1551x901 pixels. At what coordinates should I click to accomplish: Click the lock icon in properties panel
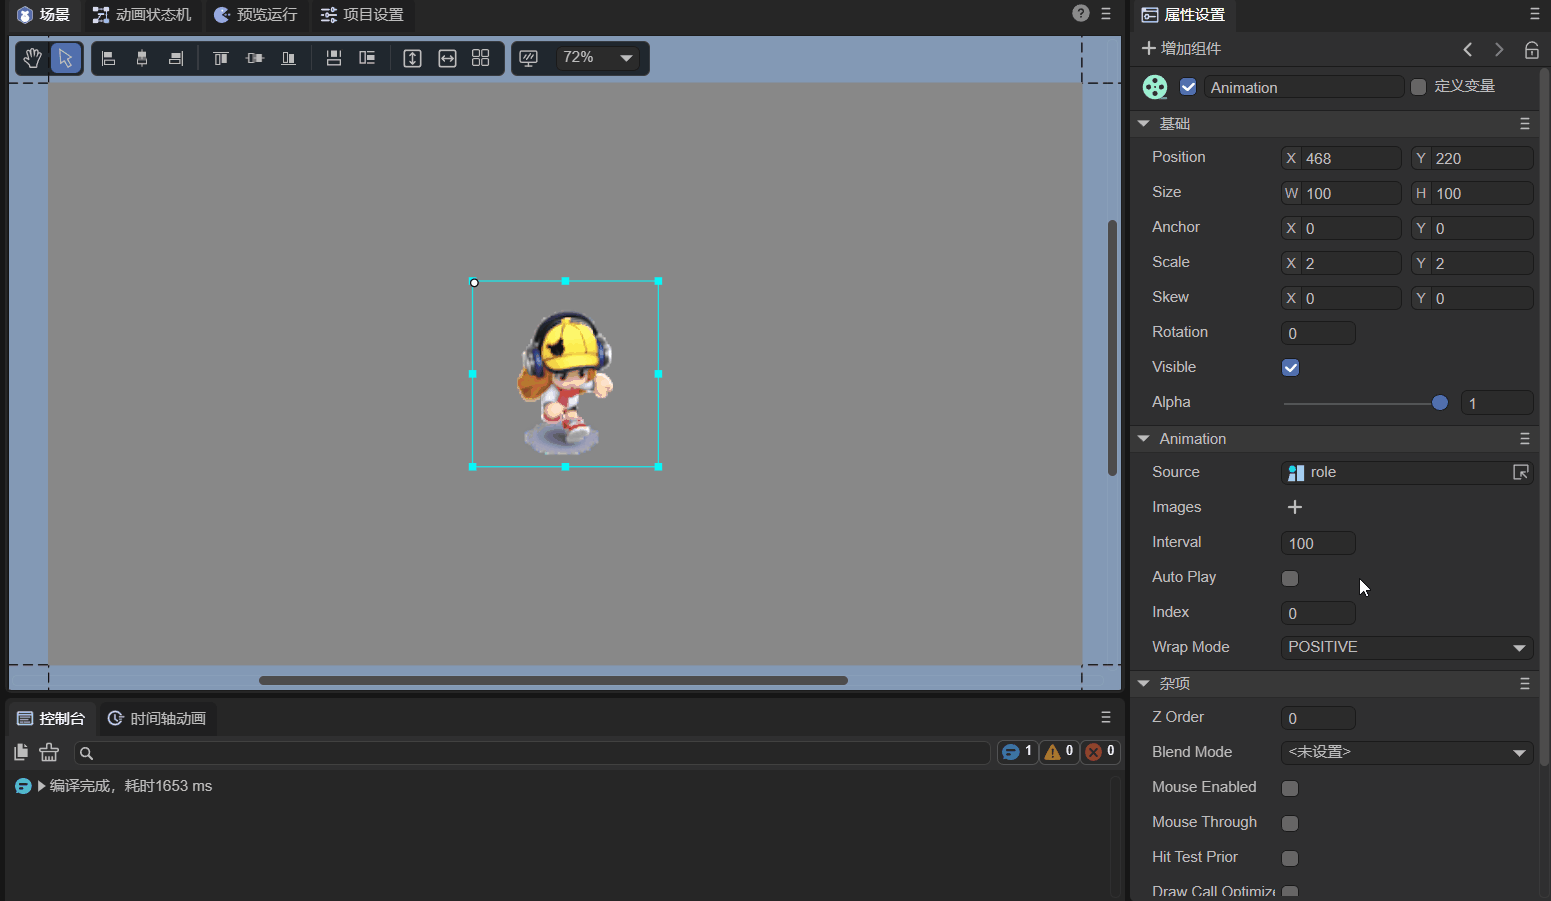[1531, 49]
